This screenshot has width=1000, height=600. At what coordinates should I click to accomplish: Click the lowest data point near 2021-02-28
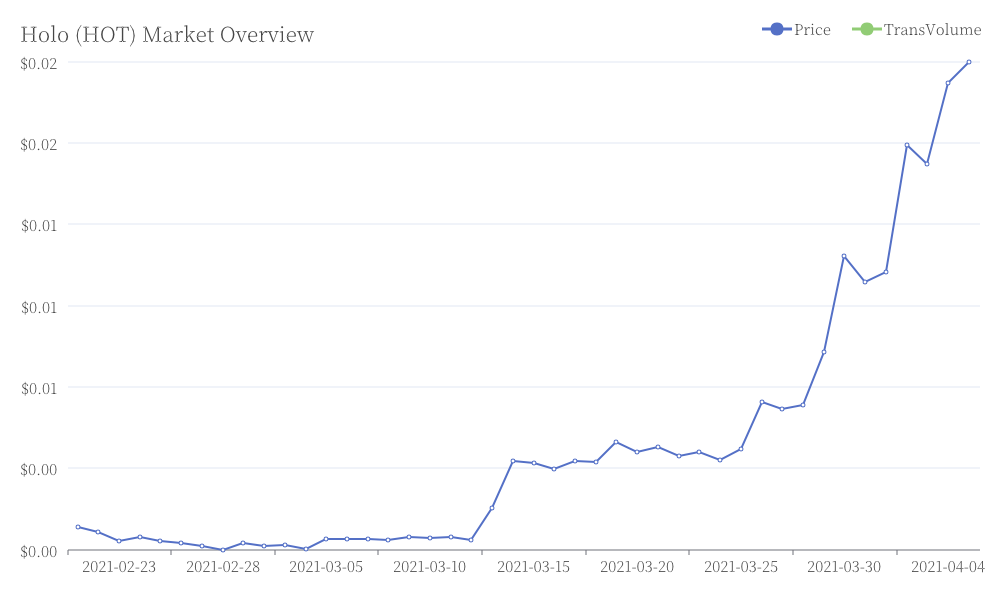223,550
